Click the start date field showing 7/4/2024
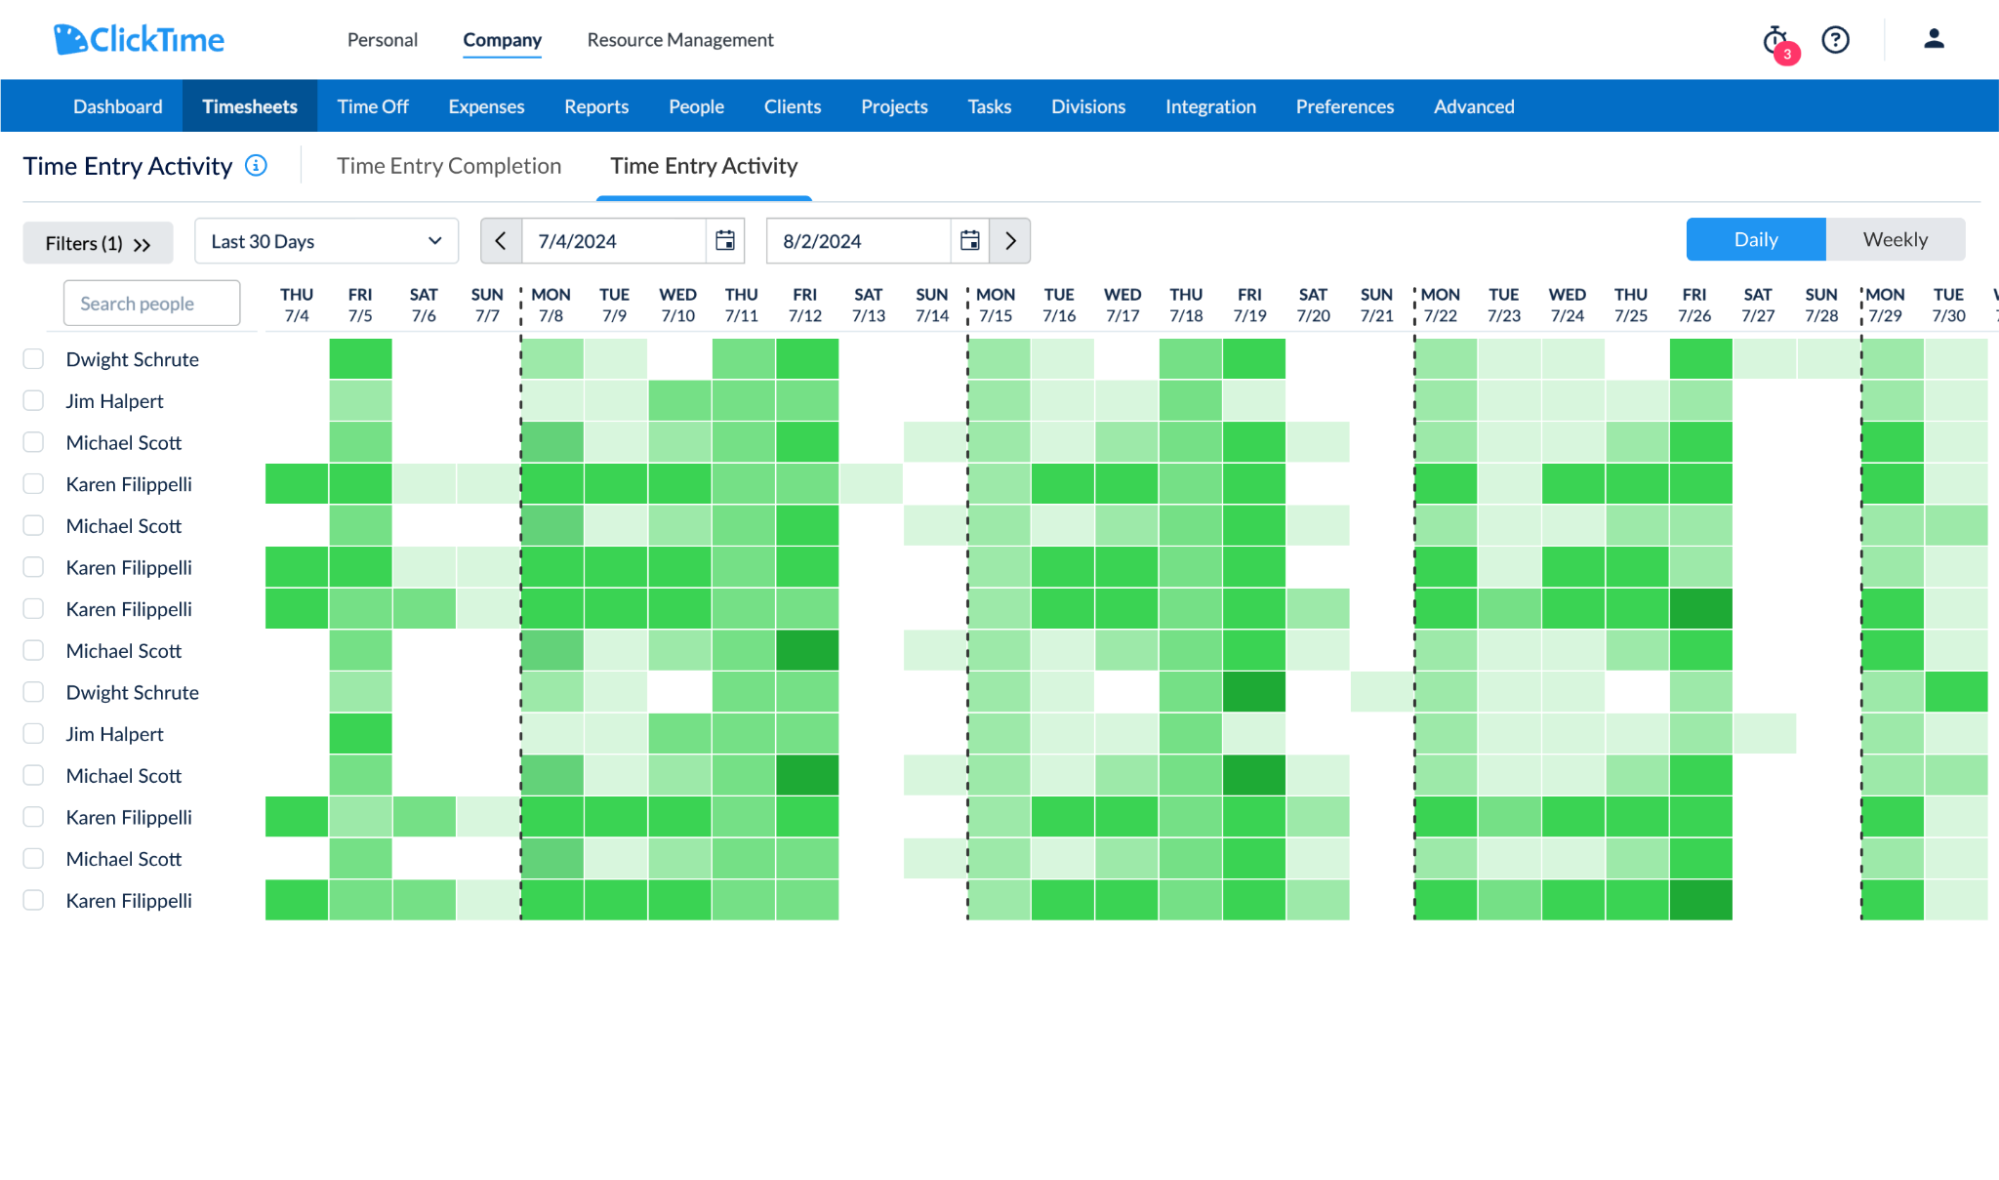The width and height of the screenshot is (1999, 1180). [x=614, y=241]
